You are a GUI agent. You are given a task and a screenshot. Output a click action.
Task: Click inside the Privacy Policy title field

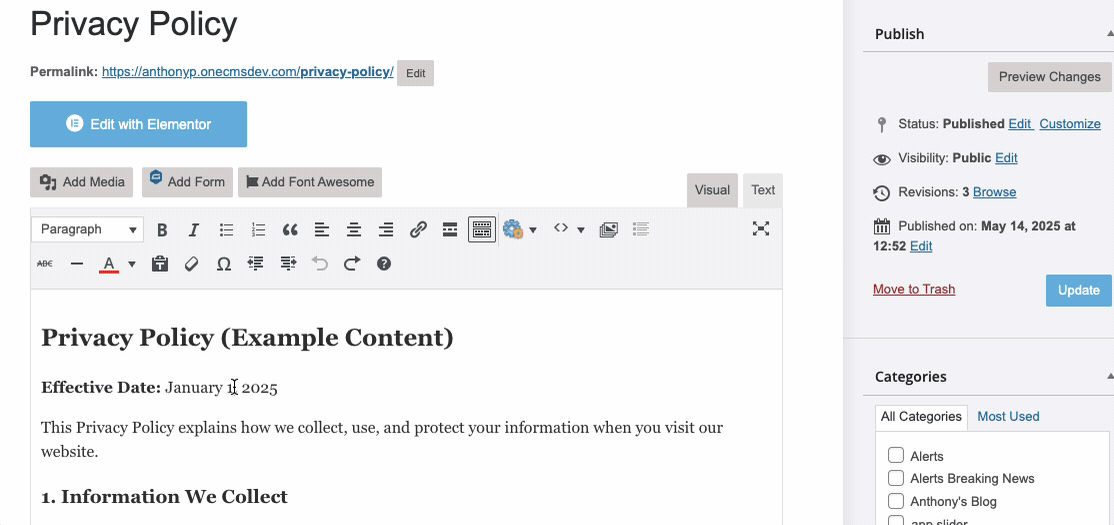point(400,24)
